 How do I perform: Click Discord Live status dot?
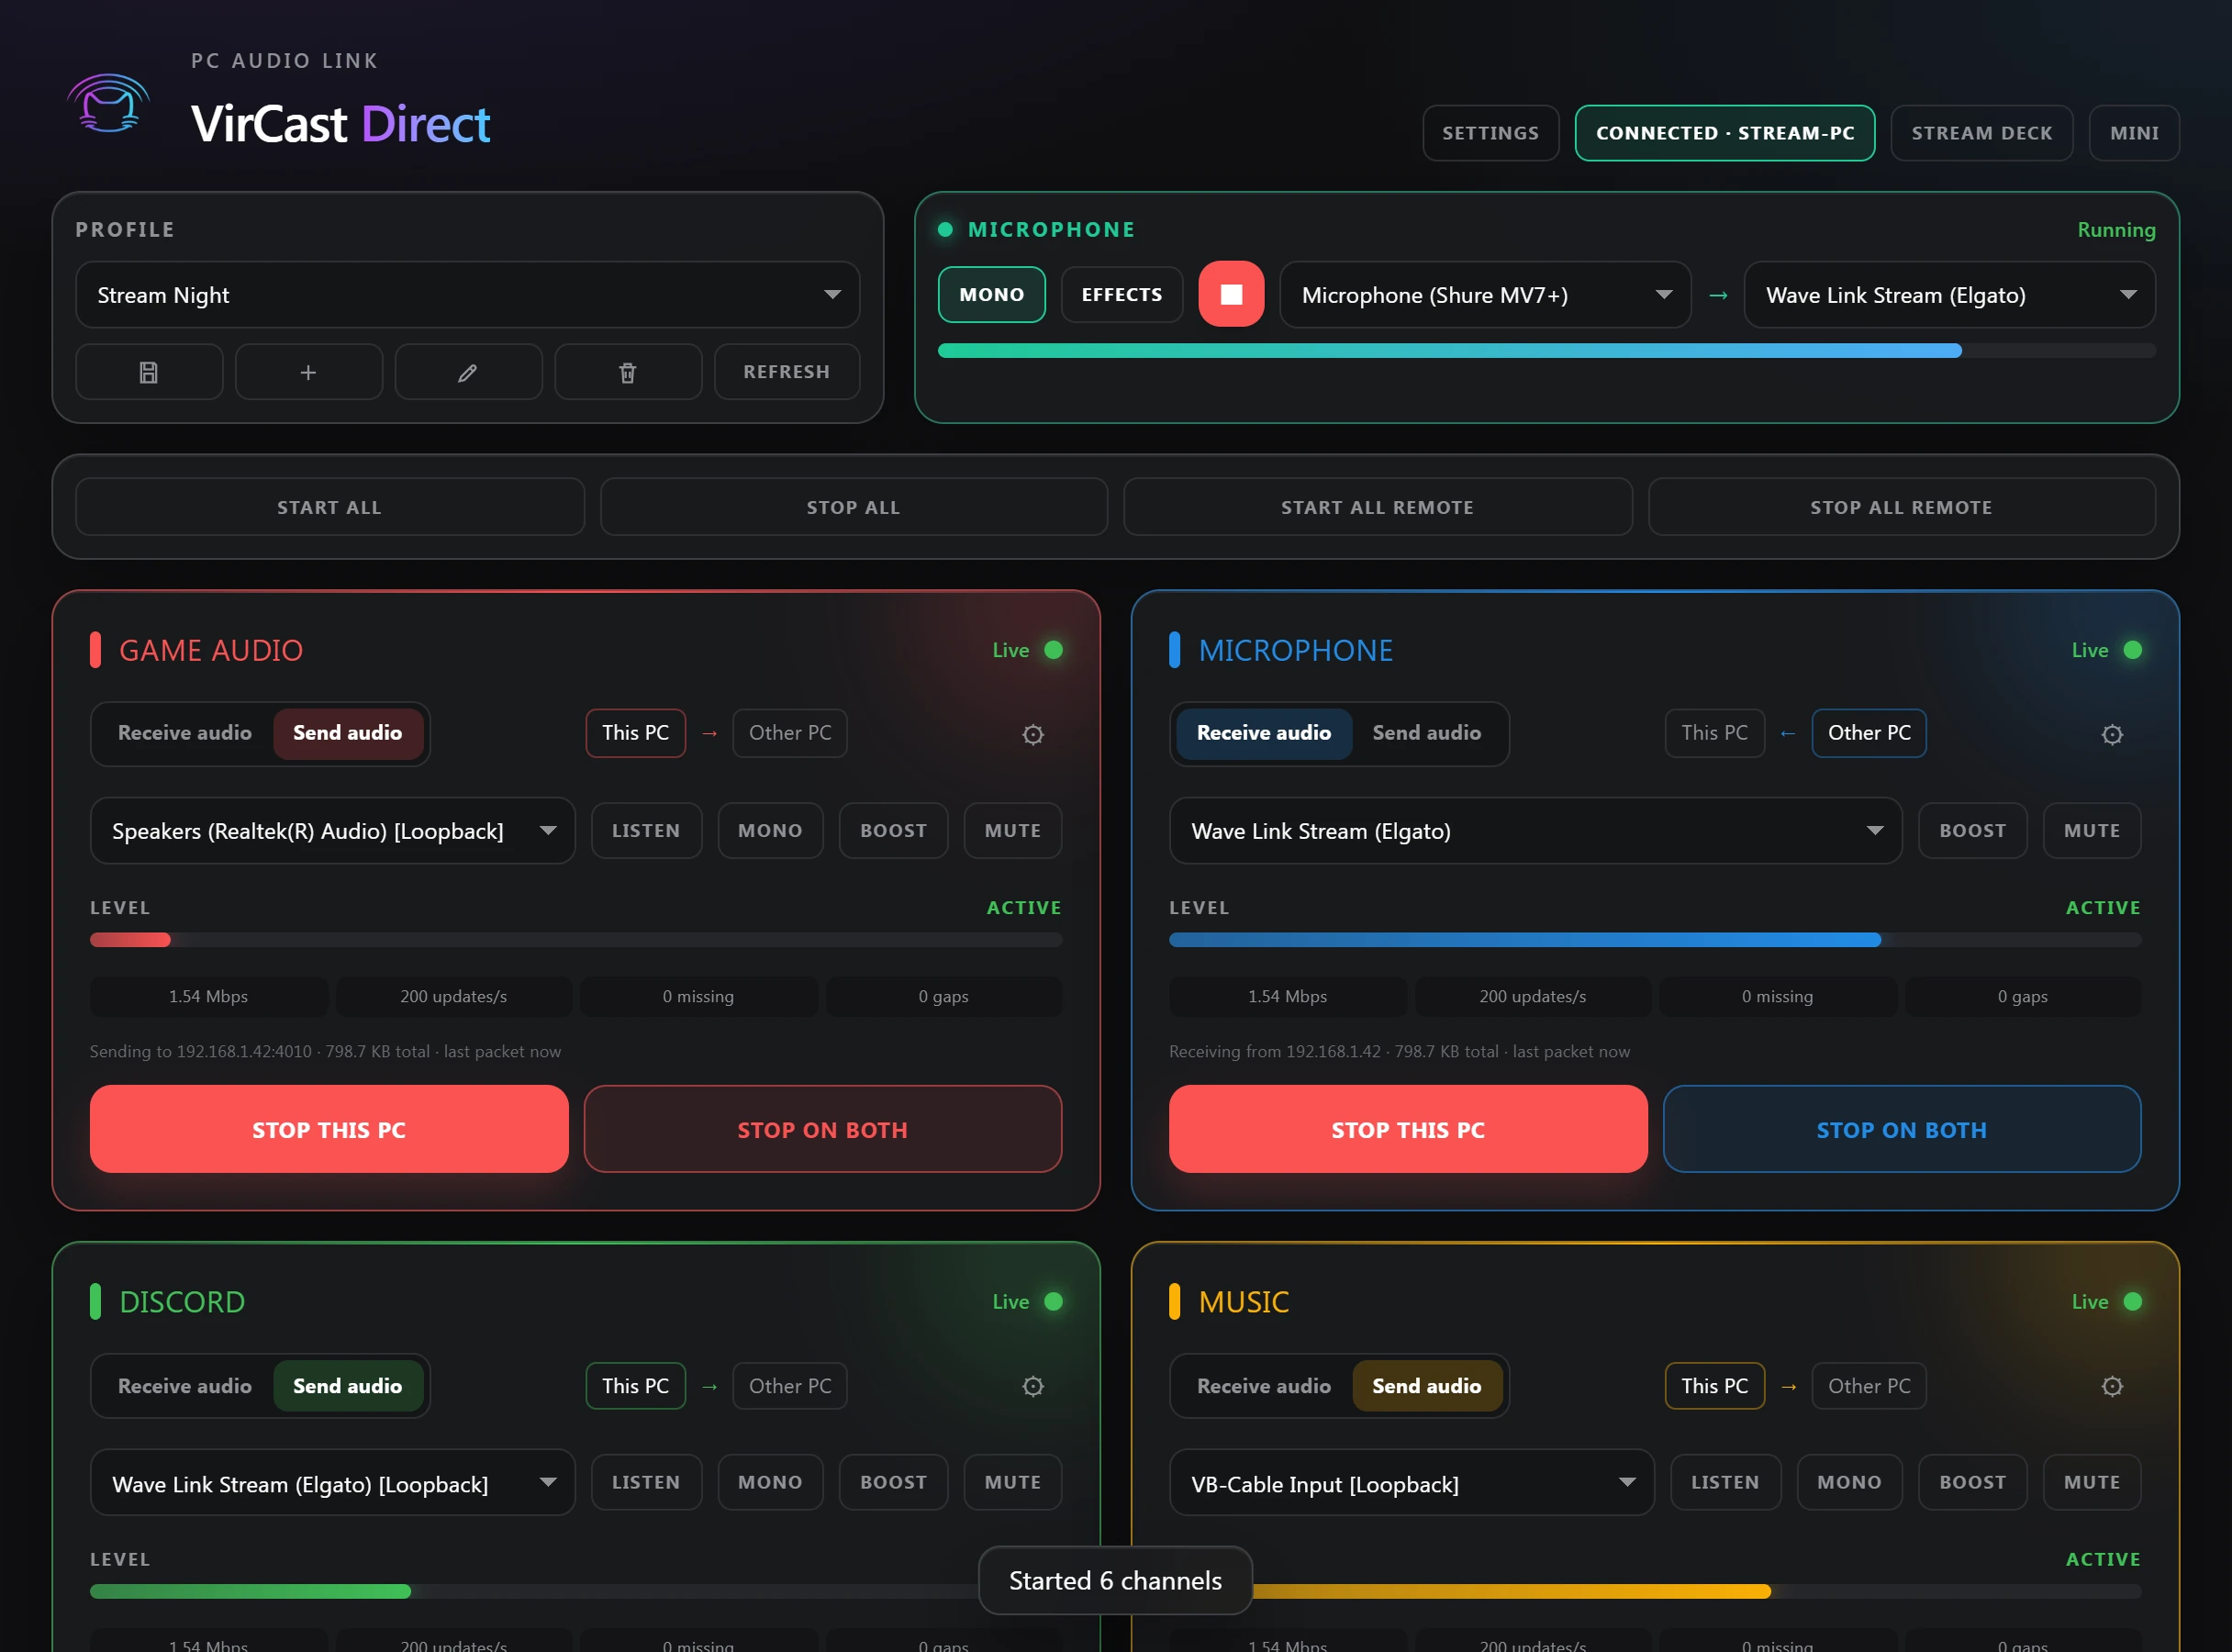tap(1053, 1301)
